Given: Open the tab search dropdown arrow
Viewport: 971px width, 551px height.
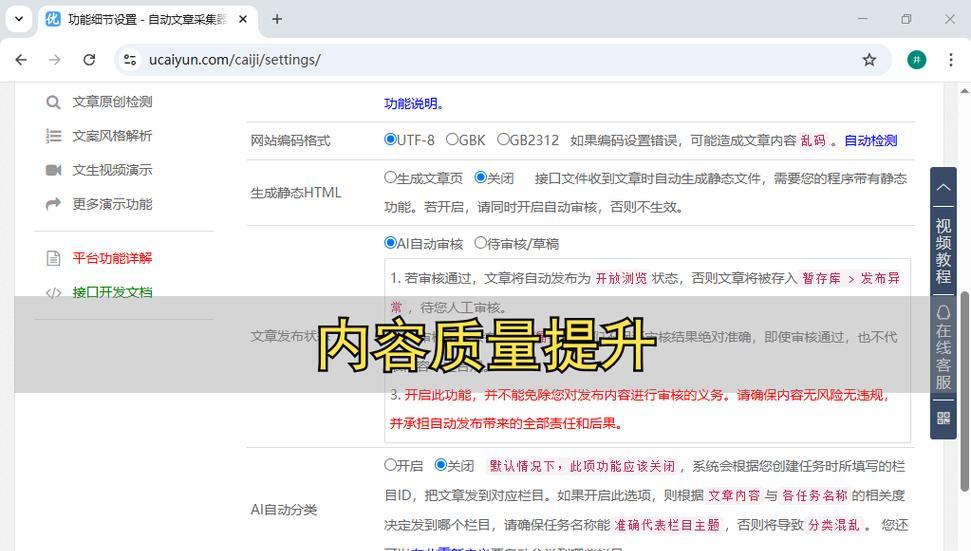Looking at the screenshot, I should pos(19,19).
